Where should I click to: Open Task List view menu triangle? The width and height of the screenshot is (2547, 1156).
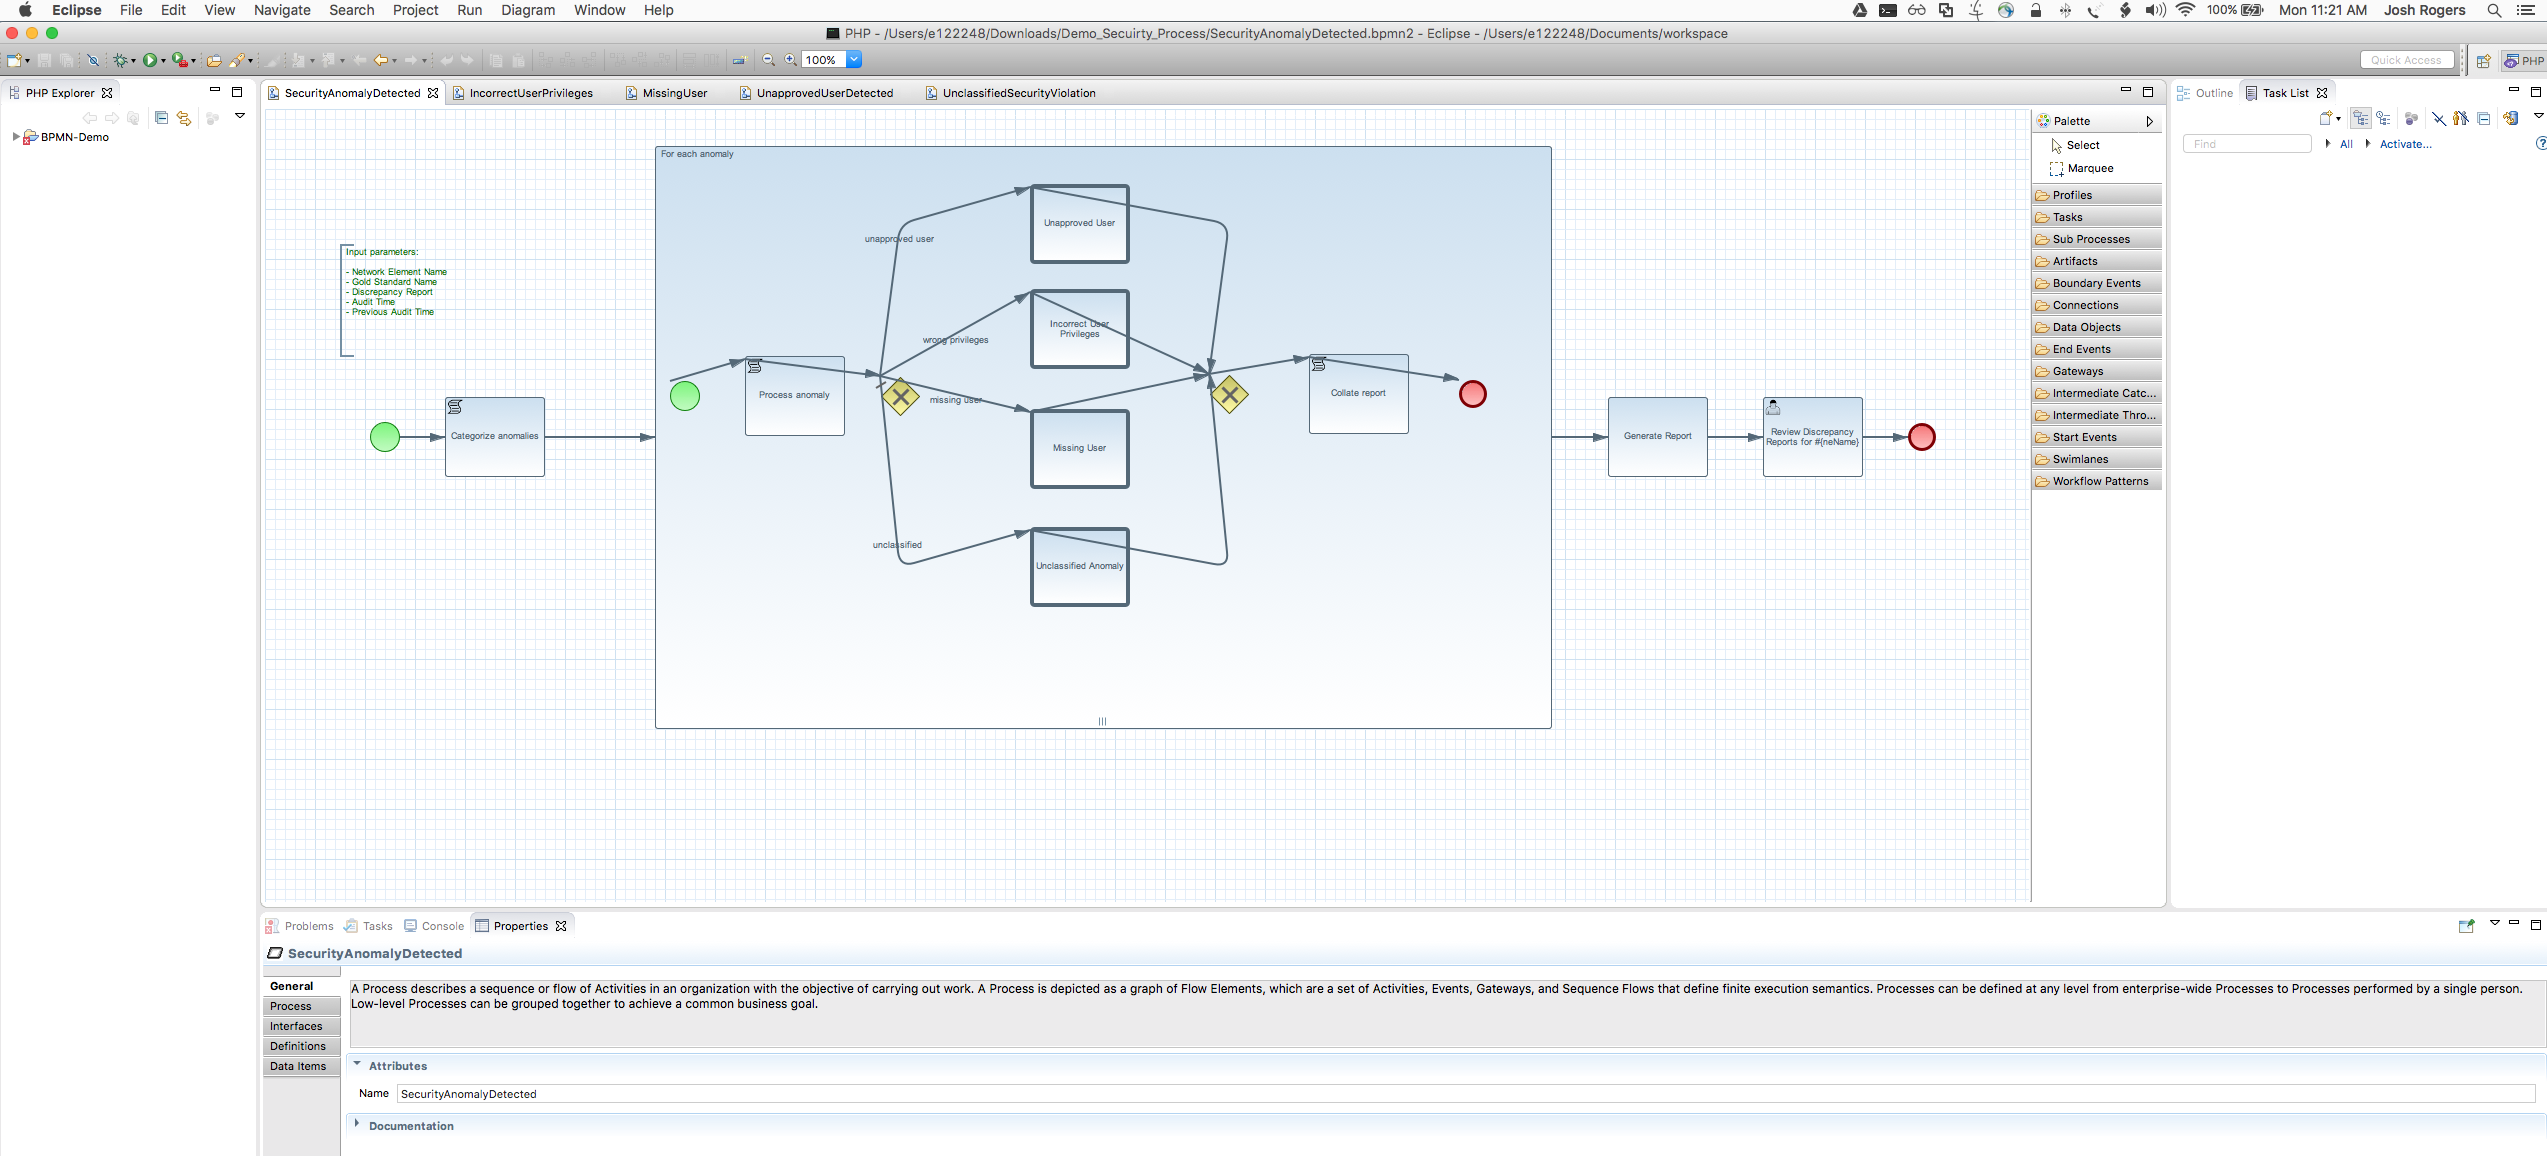tap(2538, 116)
